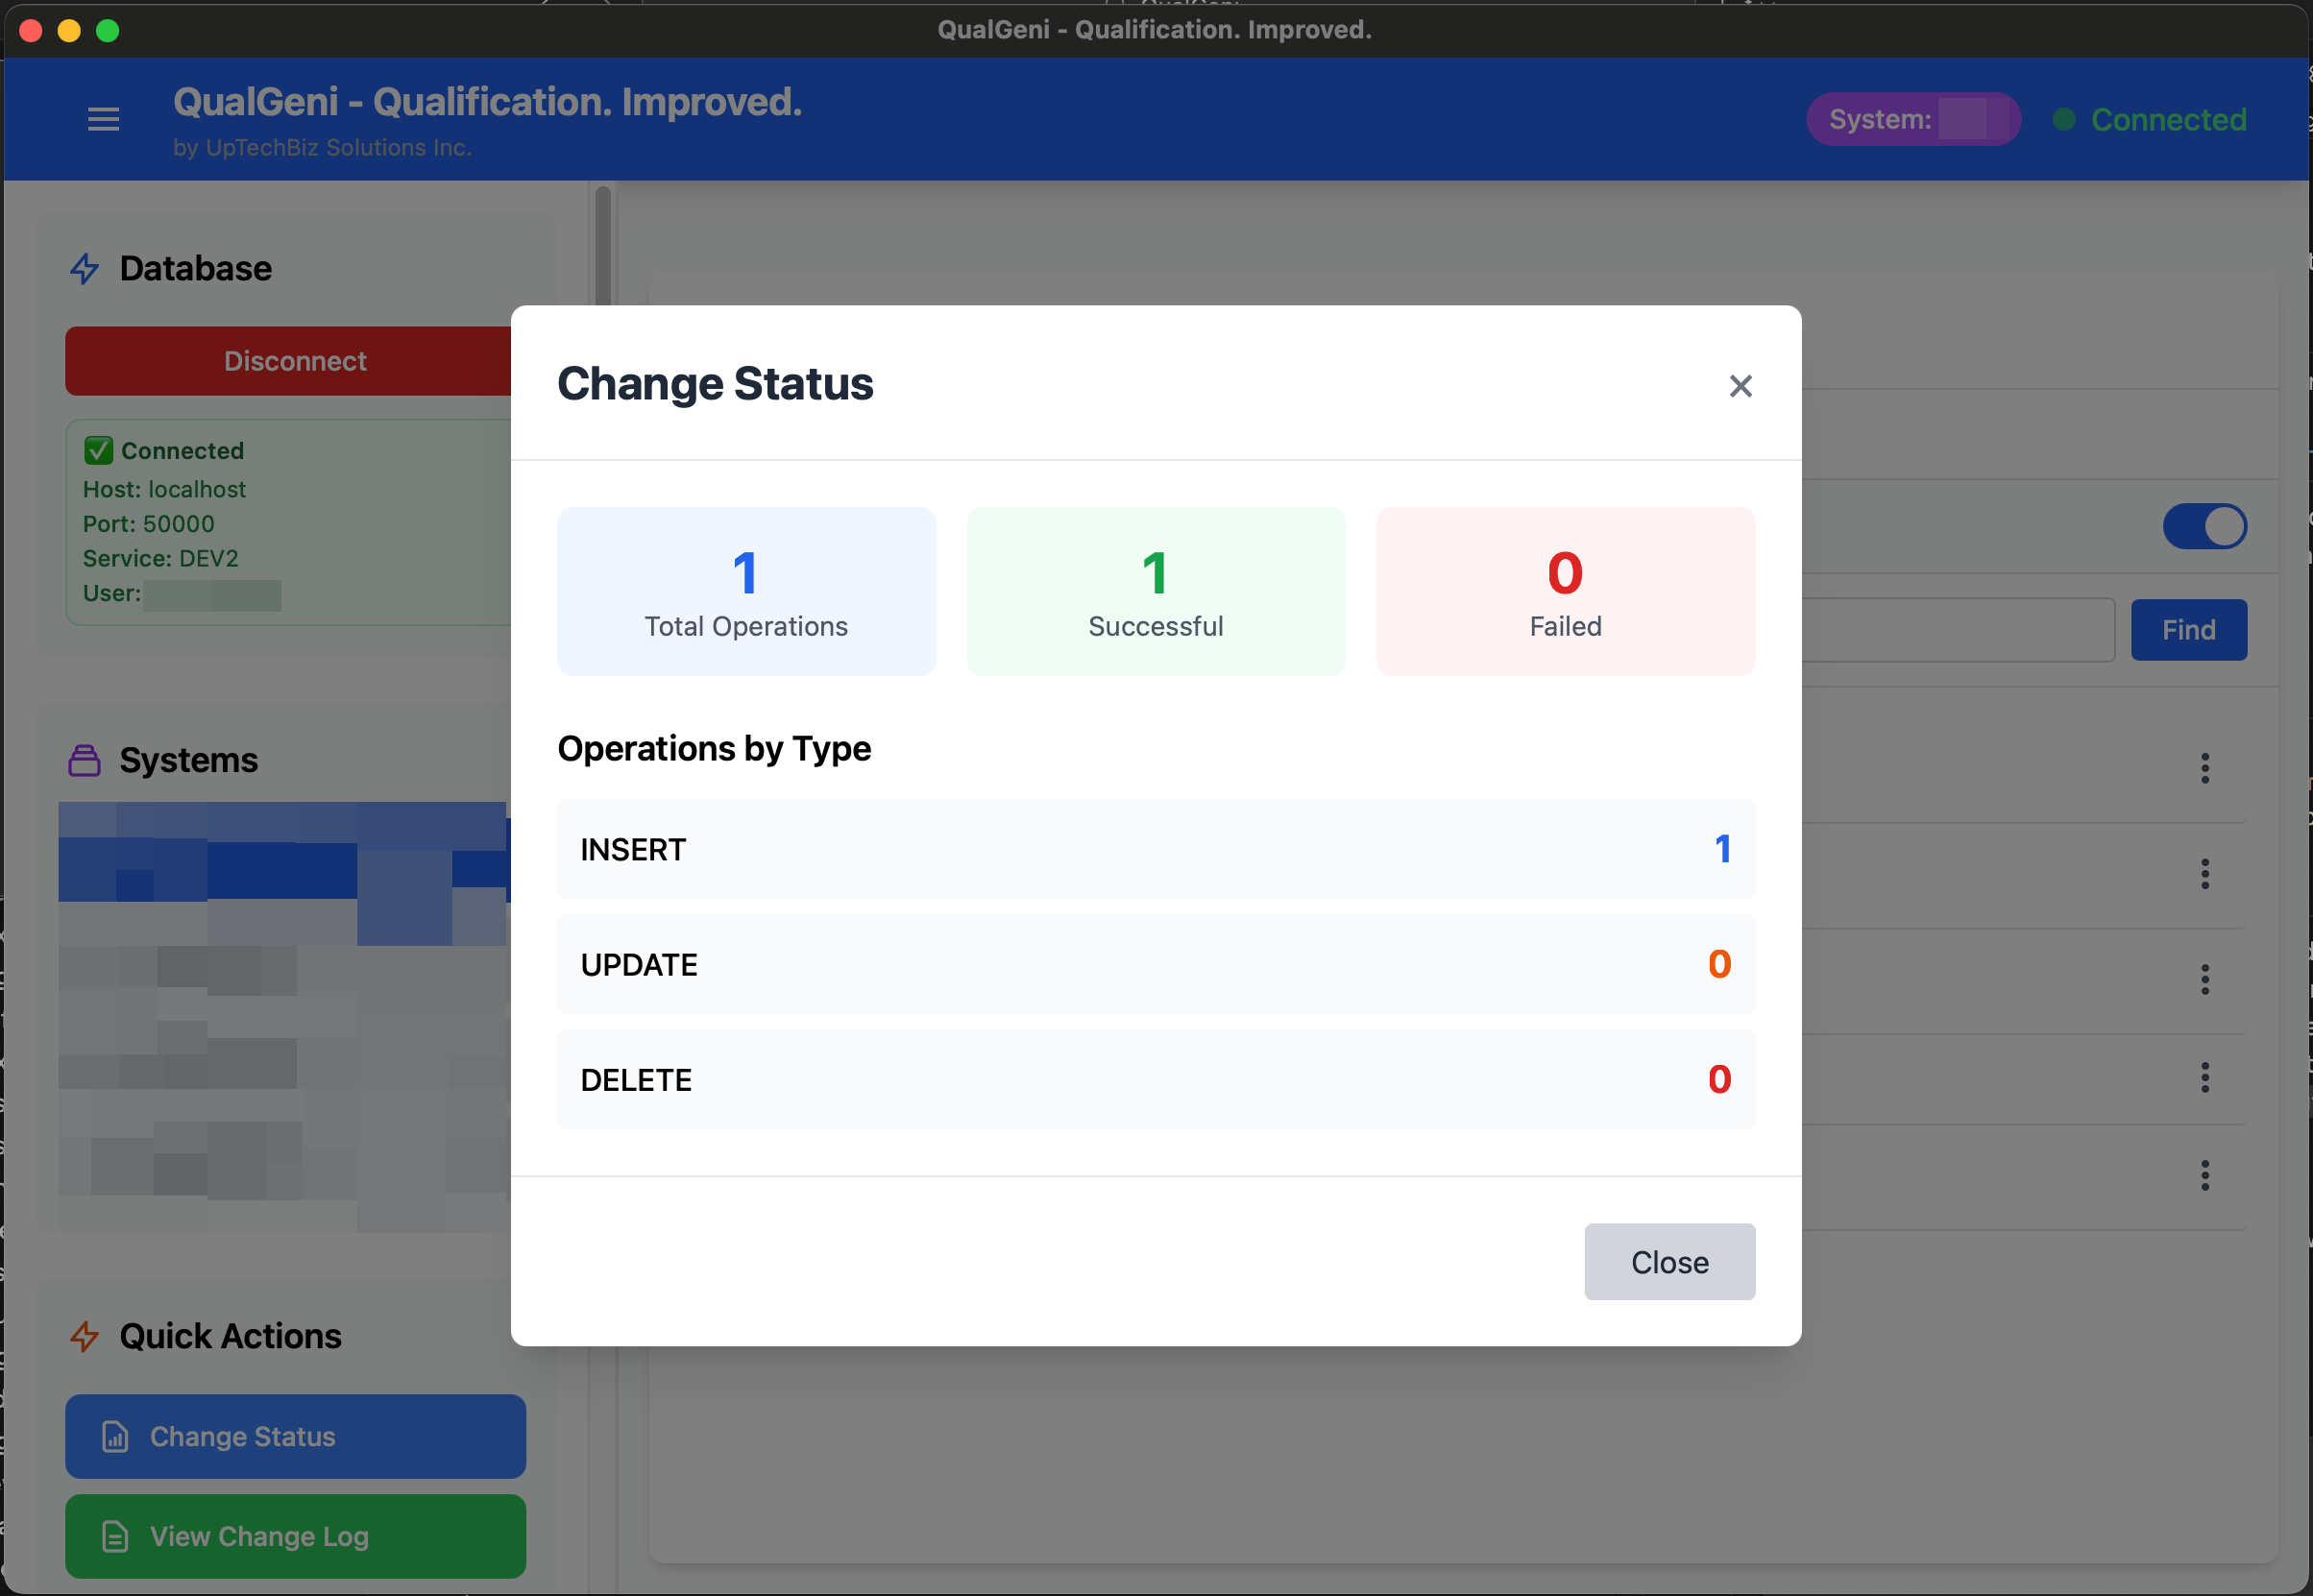Click the QualGeni title in the menu bar

(x=1154, y=29)
